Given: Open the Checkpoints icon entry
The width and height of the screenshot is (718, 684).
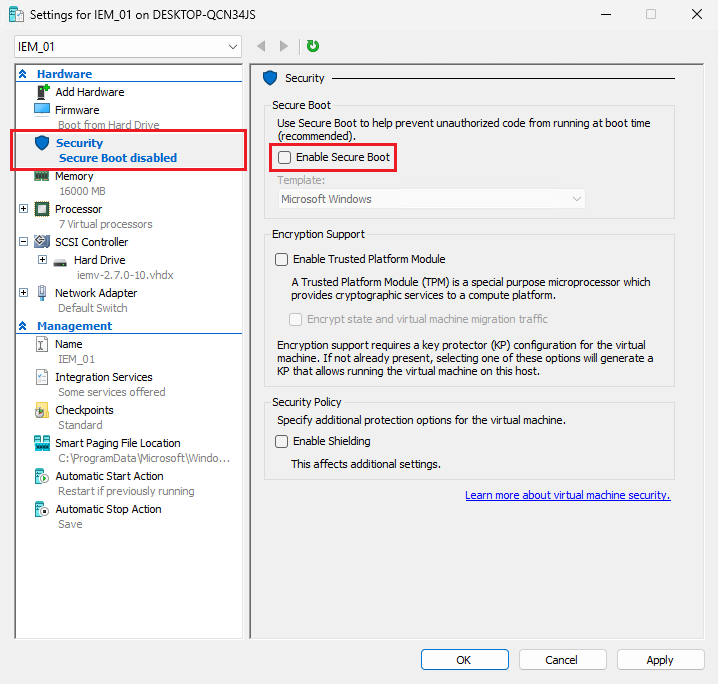Looking at the screenshot, I should tap(42, 410).
